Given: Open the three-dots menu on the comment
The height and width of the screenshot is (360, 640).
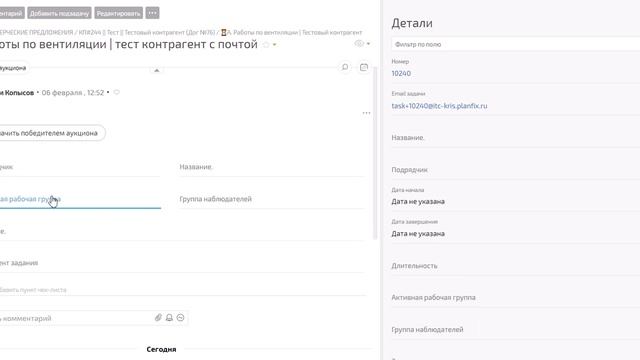Looking at the screenshot, I should coord(367,113).
